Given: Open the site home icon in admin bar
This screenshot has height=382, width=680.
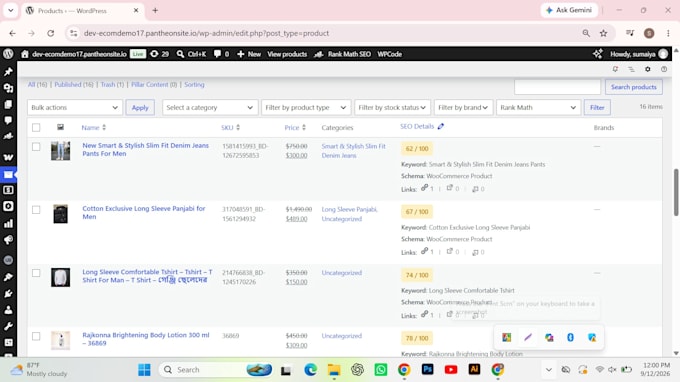Looking at the screenshot, I should pyautogui.click(x=25, y=54).
